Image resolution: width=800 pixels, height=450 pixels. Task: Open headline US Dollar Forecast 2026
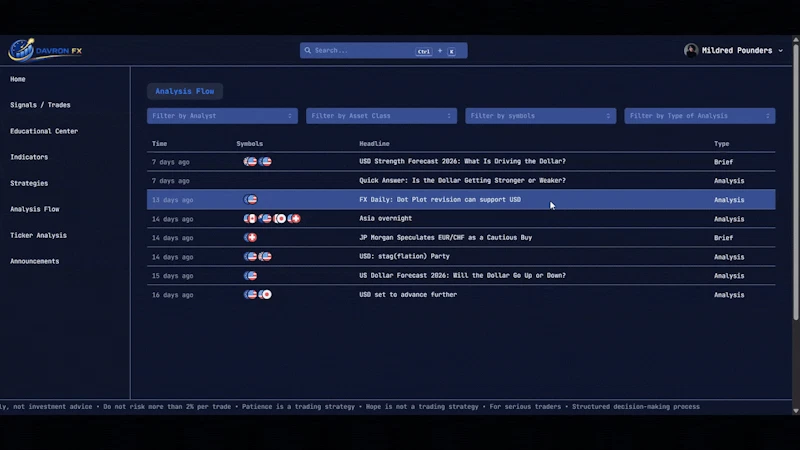(x=462, y=276)
